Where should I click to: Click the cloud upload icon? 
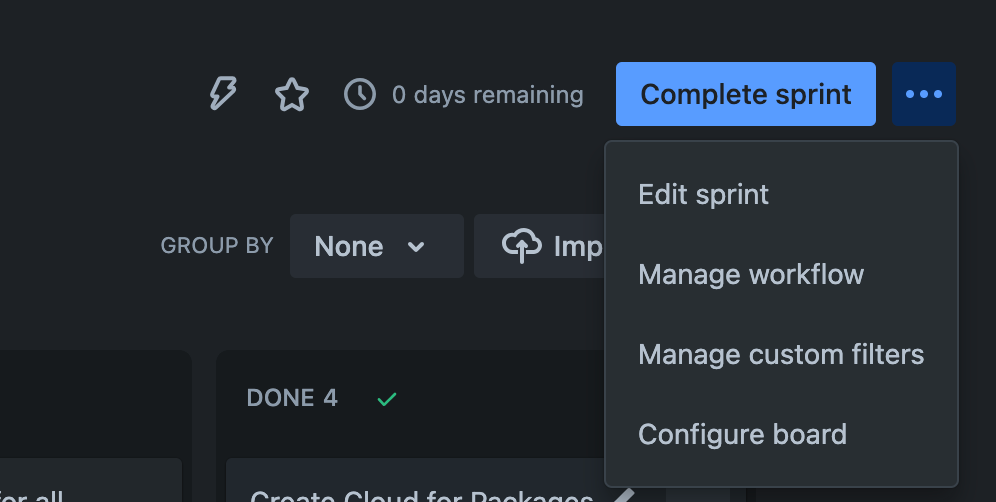[522, 245]
